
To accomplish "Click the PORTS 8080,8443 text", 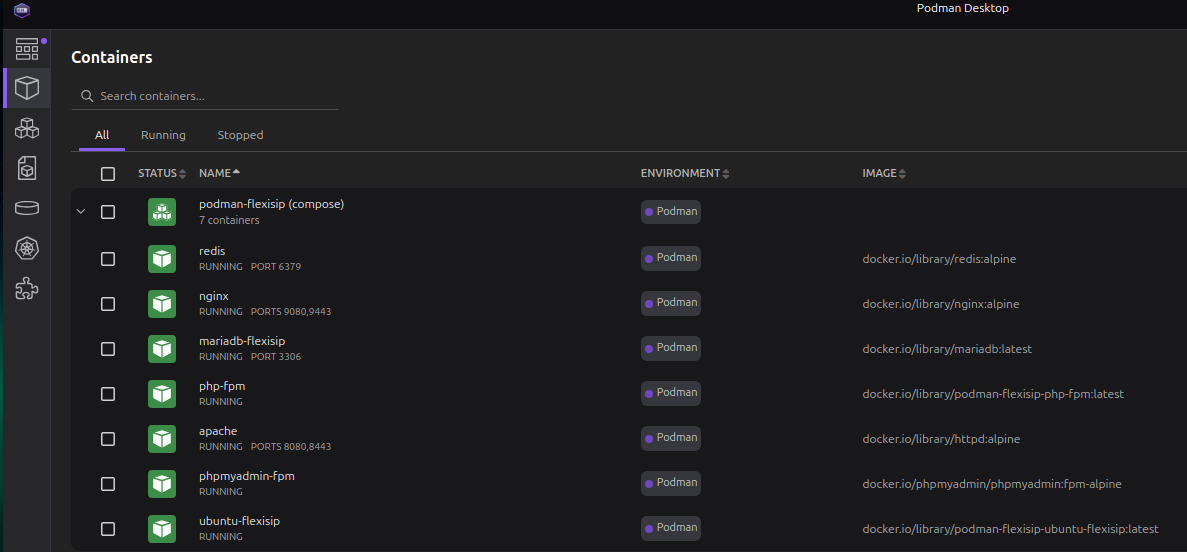I will coord(291,447).
